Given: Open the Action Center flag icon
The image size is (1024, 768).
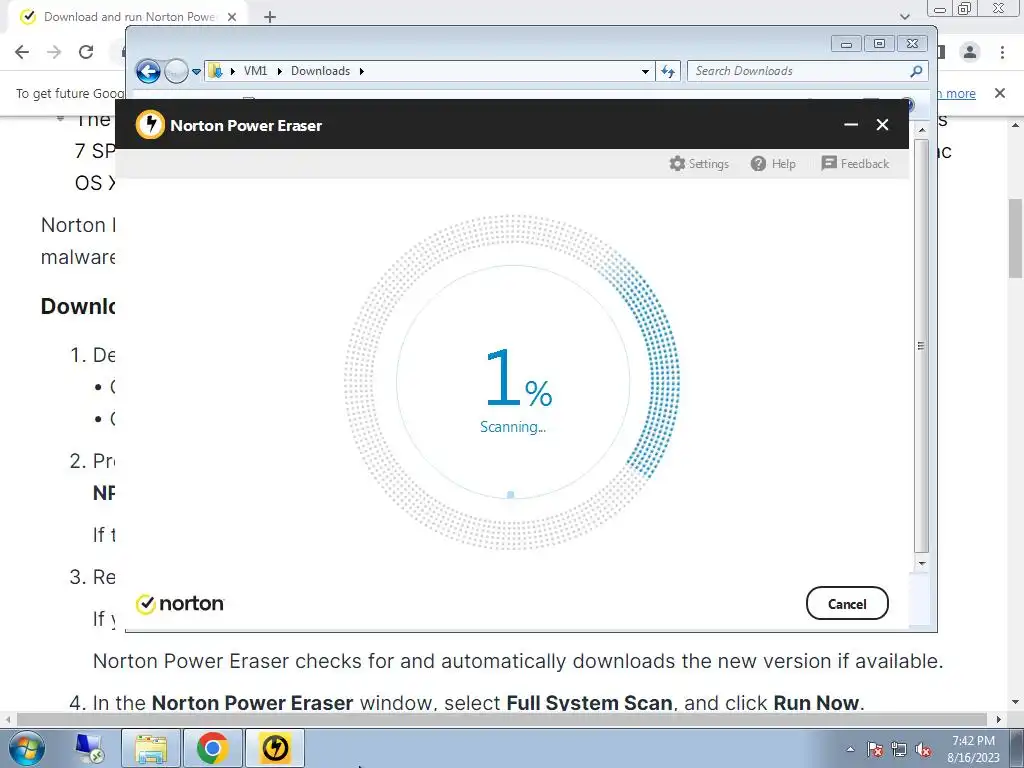Looking at the screenshot, I should pyautogui.click(x=875, y=749).
